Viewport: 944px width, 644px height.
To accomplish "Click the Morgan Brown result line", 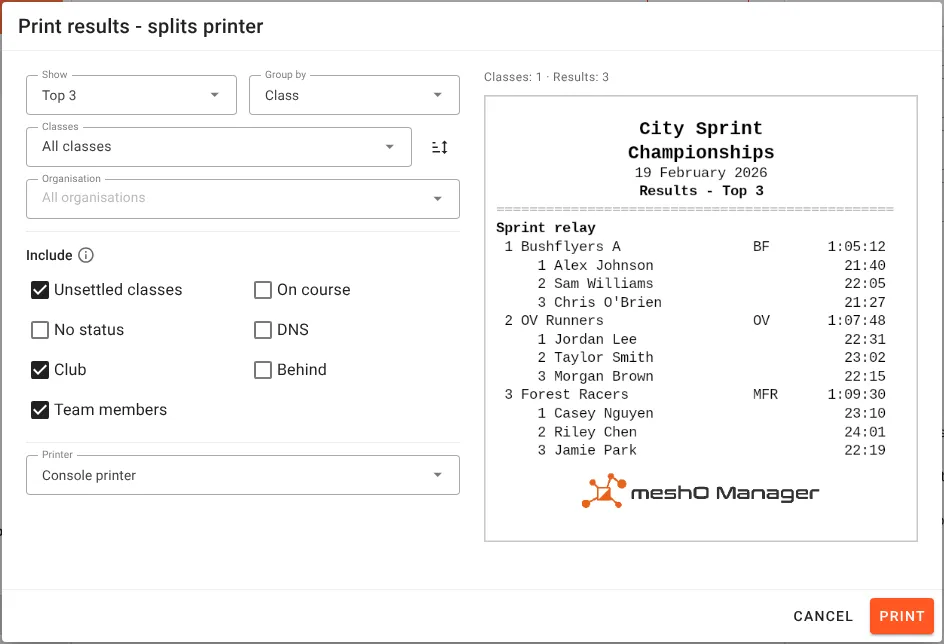I will 712,376.
